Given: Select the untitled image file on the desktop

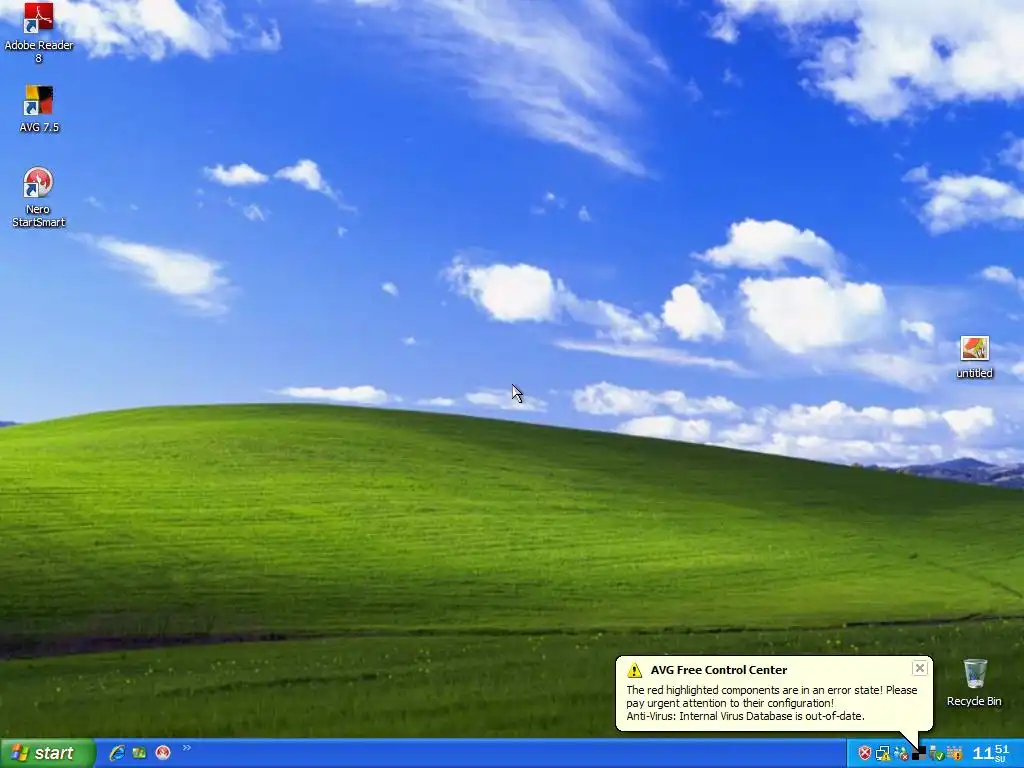Looking at the screenshot, I should click(x=974, y=349).
